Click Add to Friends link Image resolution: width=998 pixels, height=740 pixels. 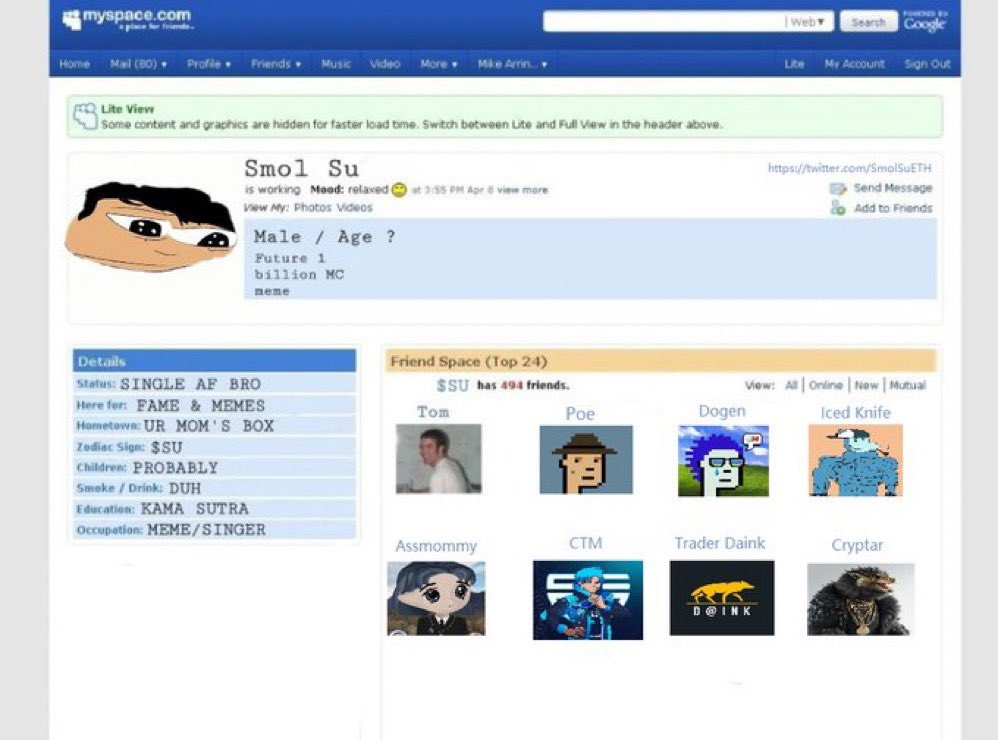pyautogui.click(x=893, y=208)
